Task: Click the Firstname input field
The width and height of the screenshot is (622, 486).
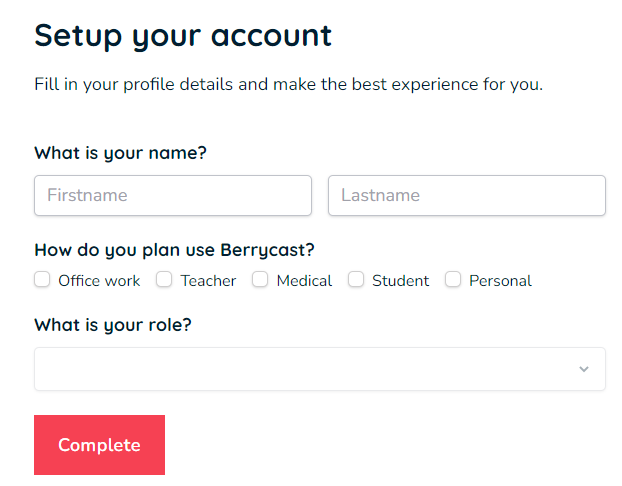Action: pyautogui.click(x=173, y=195)
